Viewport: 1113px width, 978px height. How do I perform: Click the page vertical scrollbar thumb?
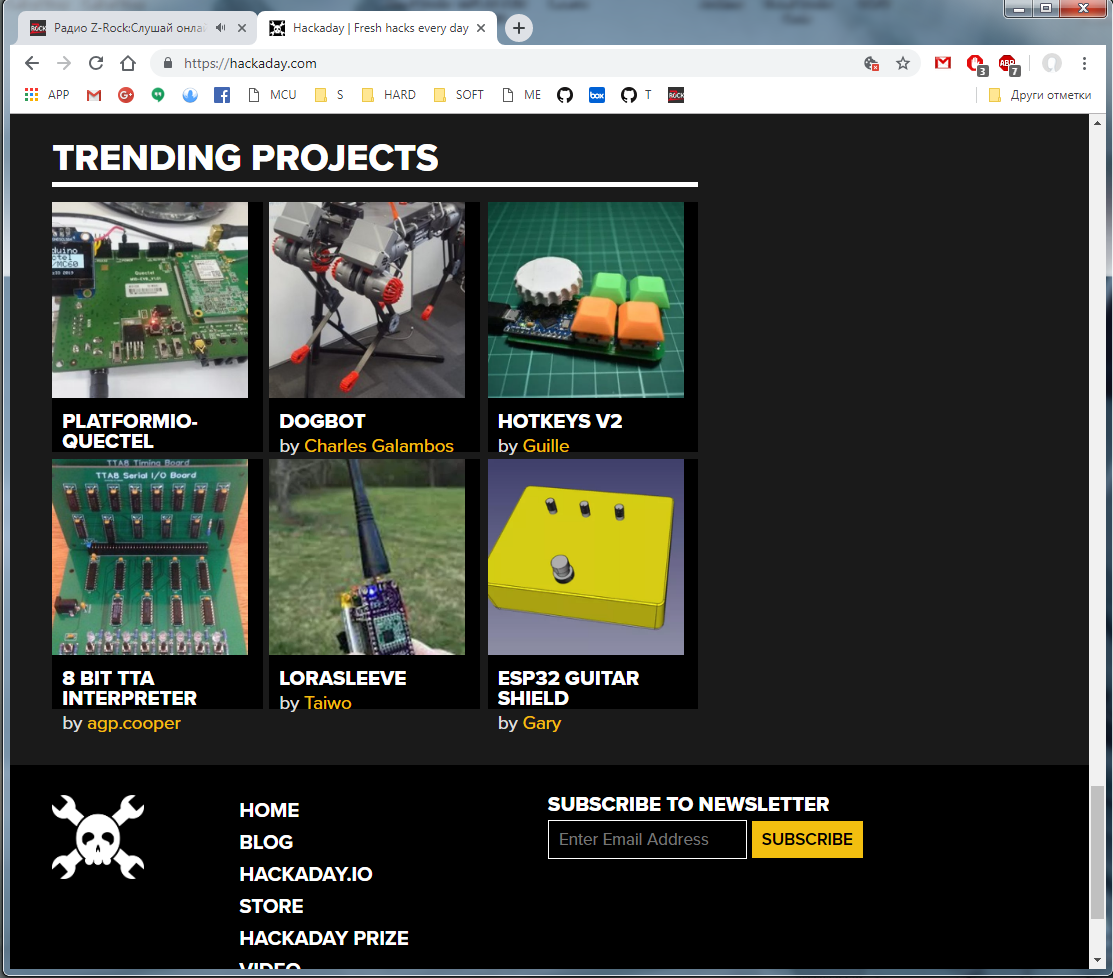point(1097,852)
